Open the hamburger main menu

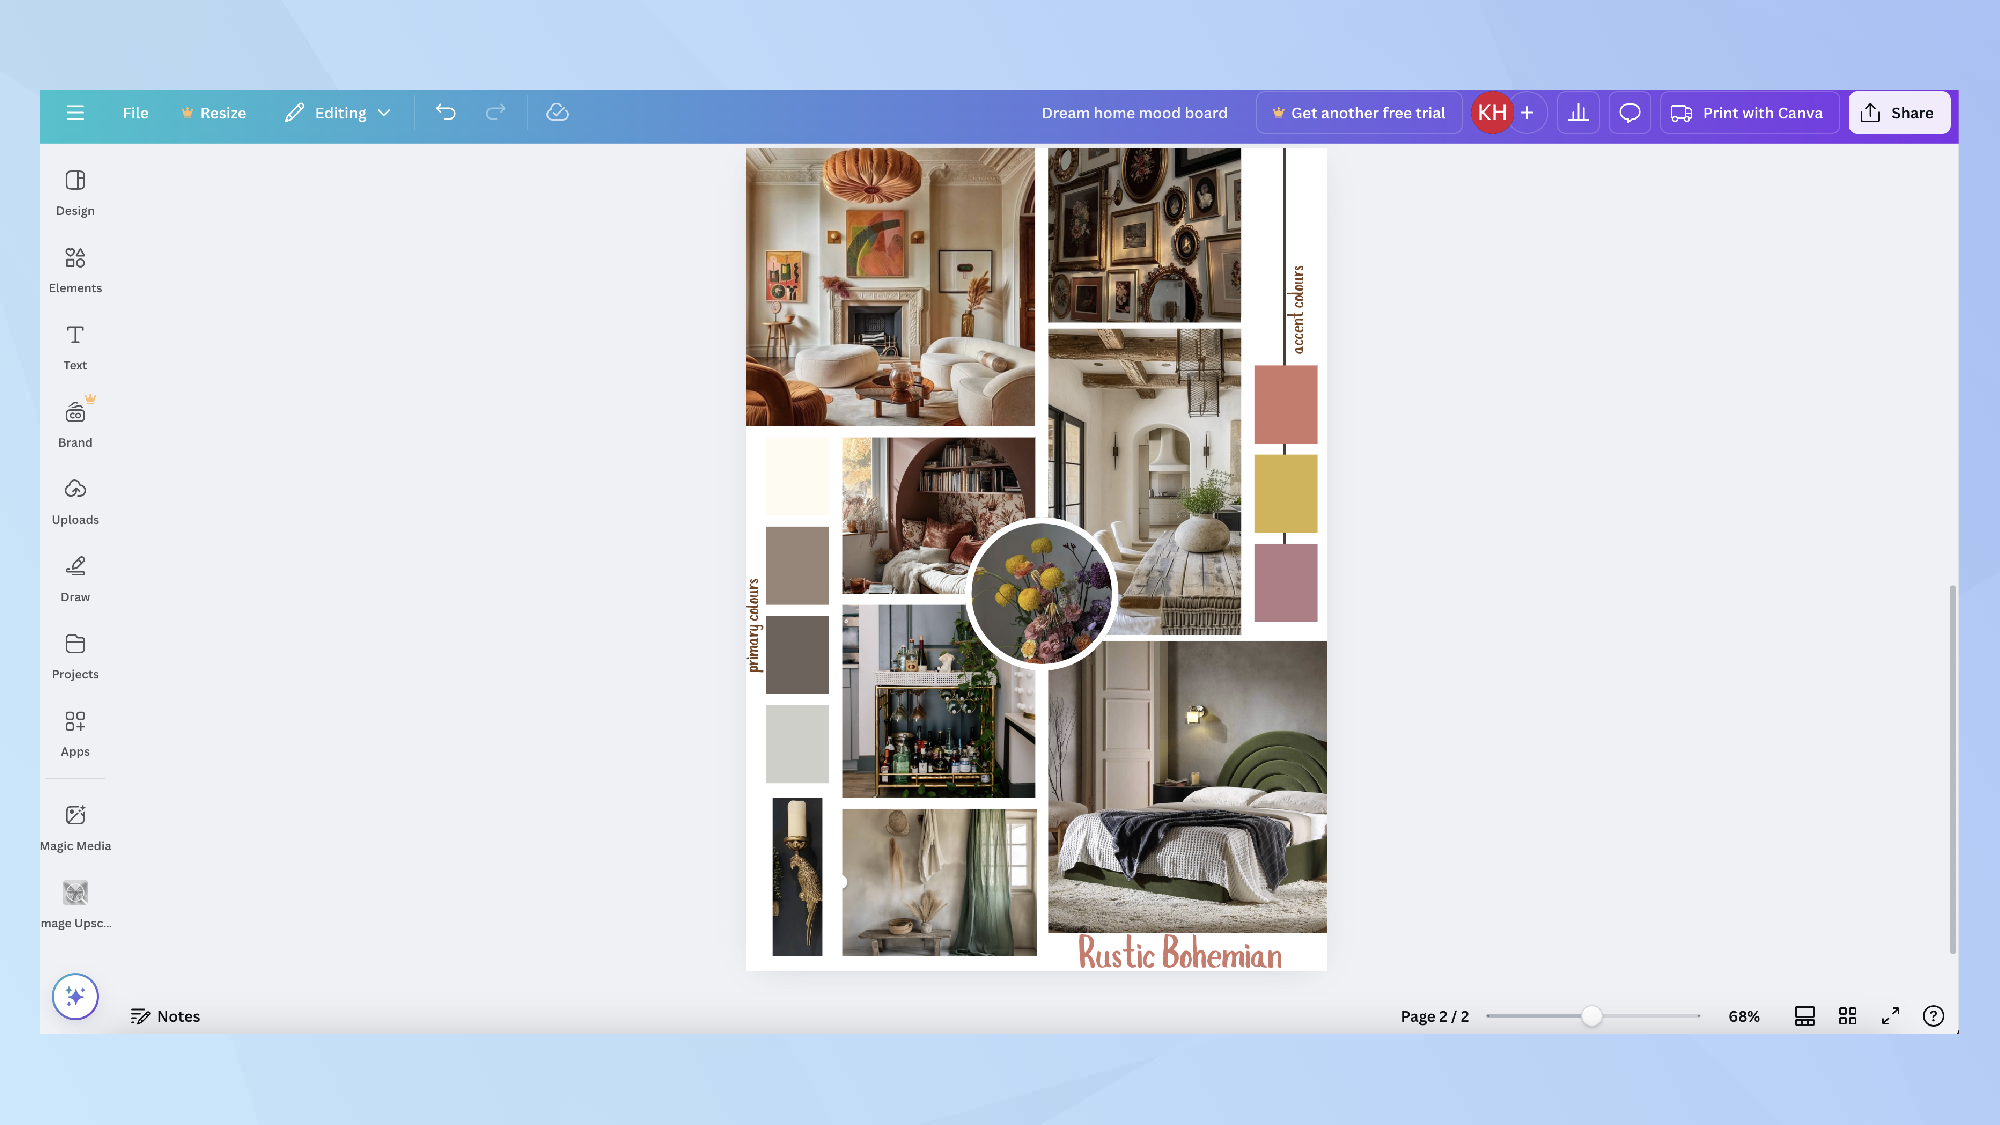pyautogui.click(x=75, y=113)
